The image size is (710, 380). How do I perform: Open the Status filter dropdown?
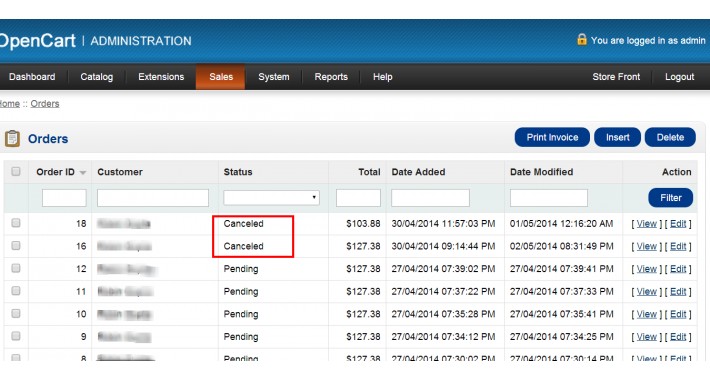click(271, 197)
